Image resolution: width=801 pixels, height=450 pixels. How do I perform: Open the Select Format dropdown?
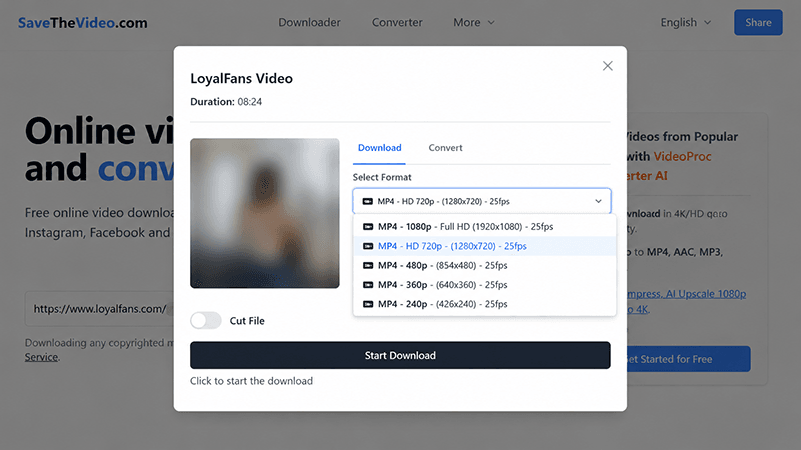[x=482, y=201]
